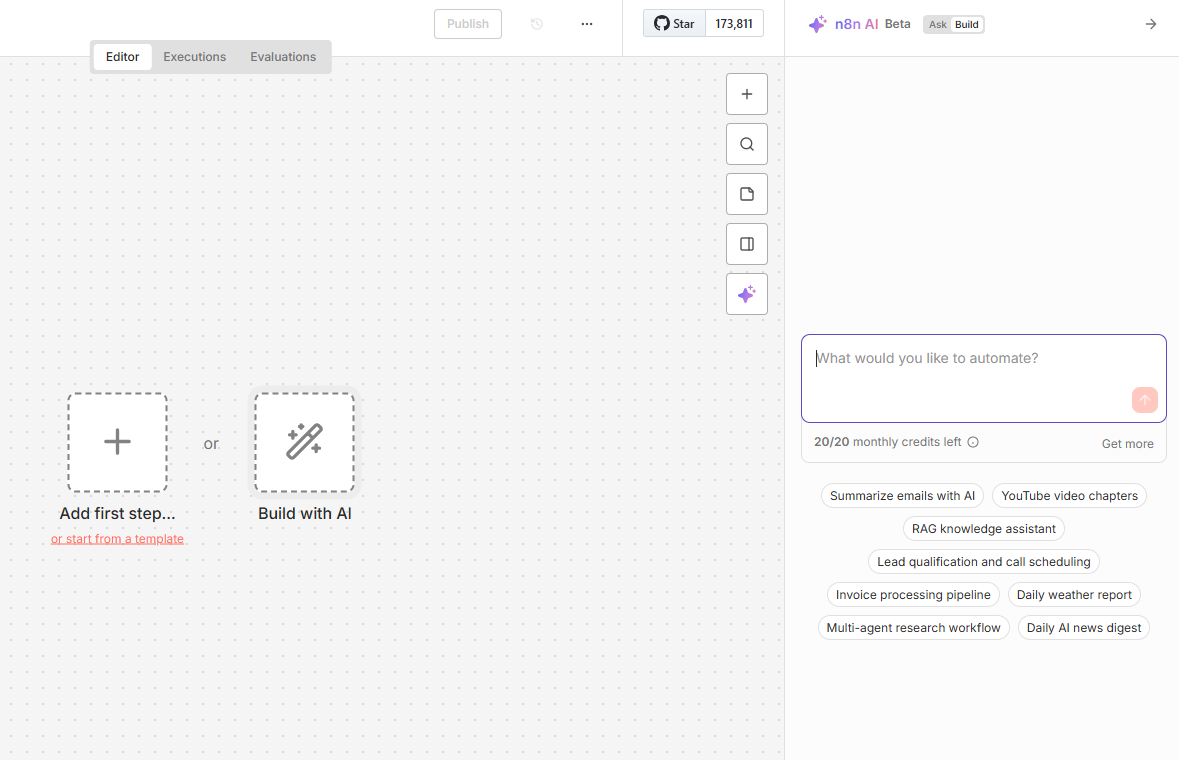Collapse the AI panel with arrow icon
Screen dimensions: 1179x760
click(1150, 24)
